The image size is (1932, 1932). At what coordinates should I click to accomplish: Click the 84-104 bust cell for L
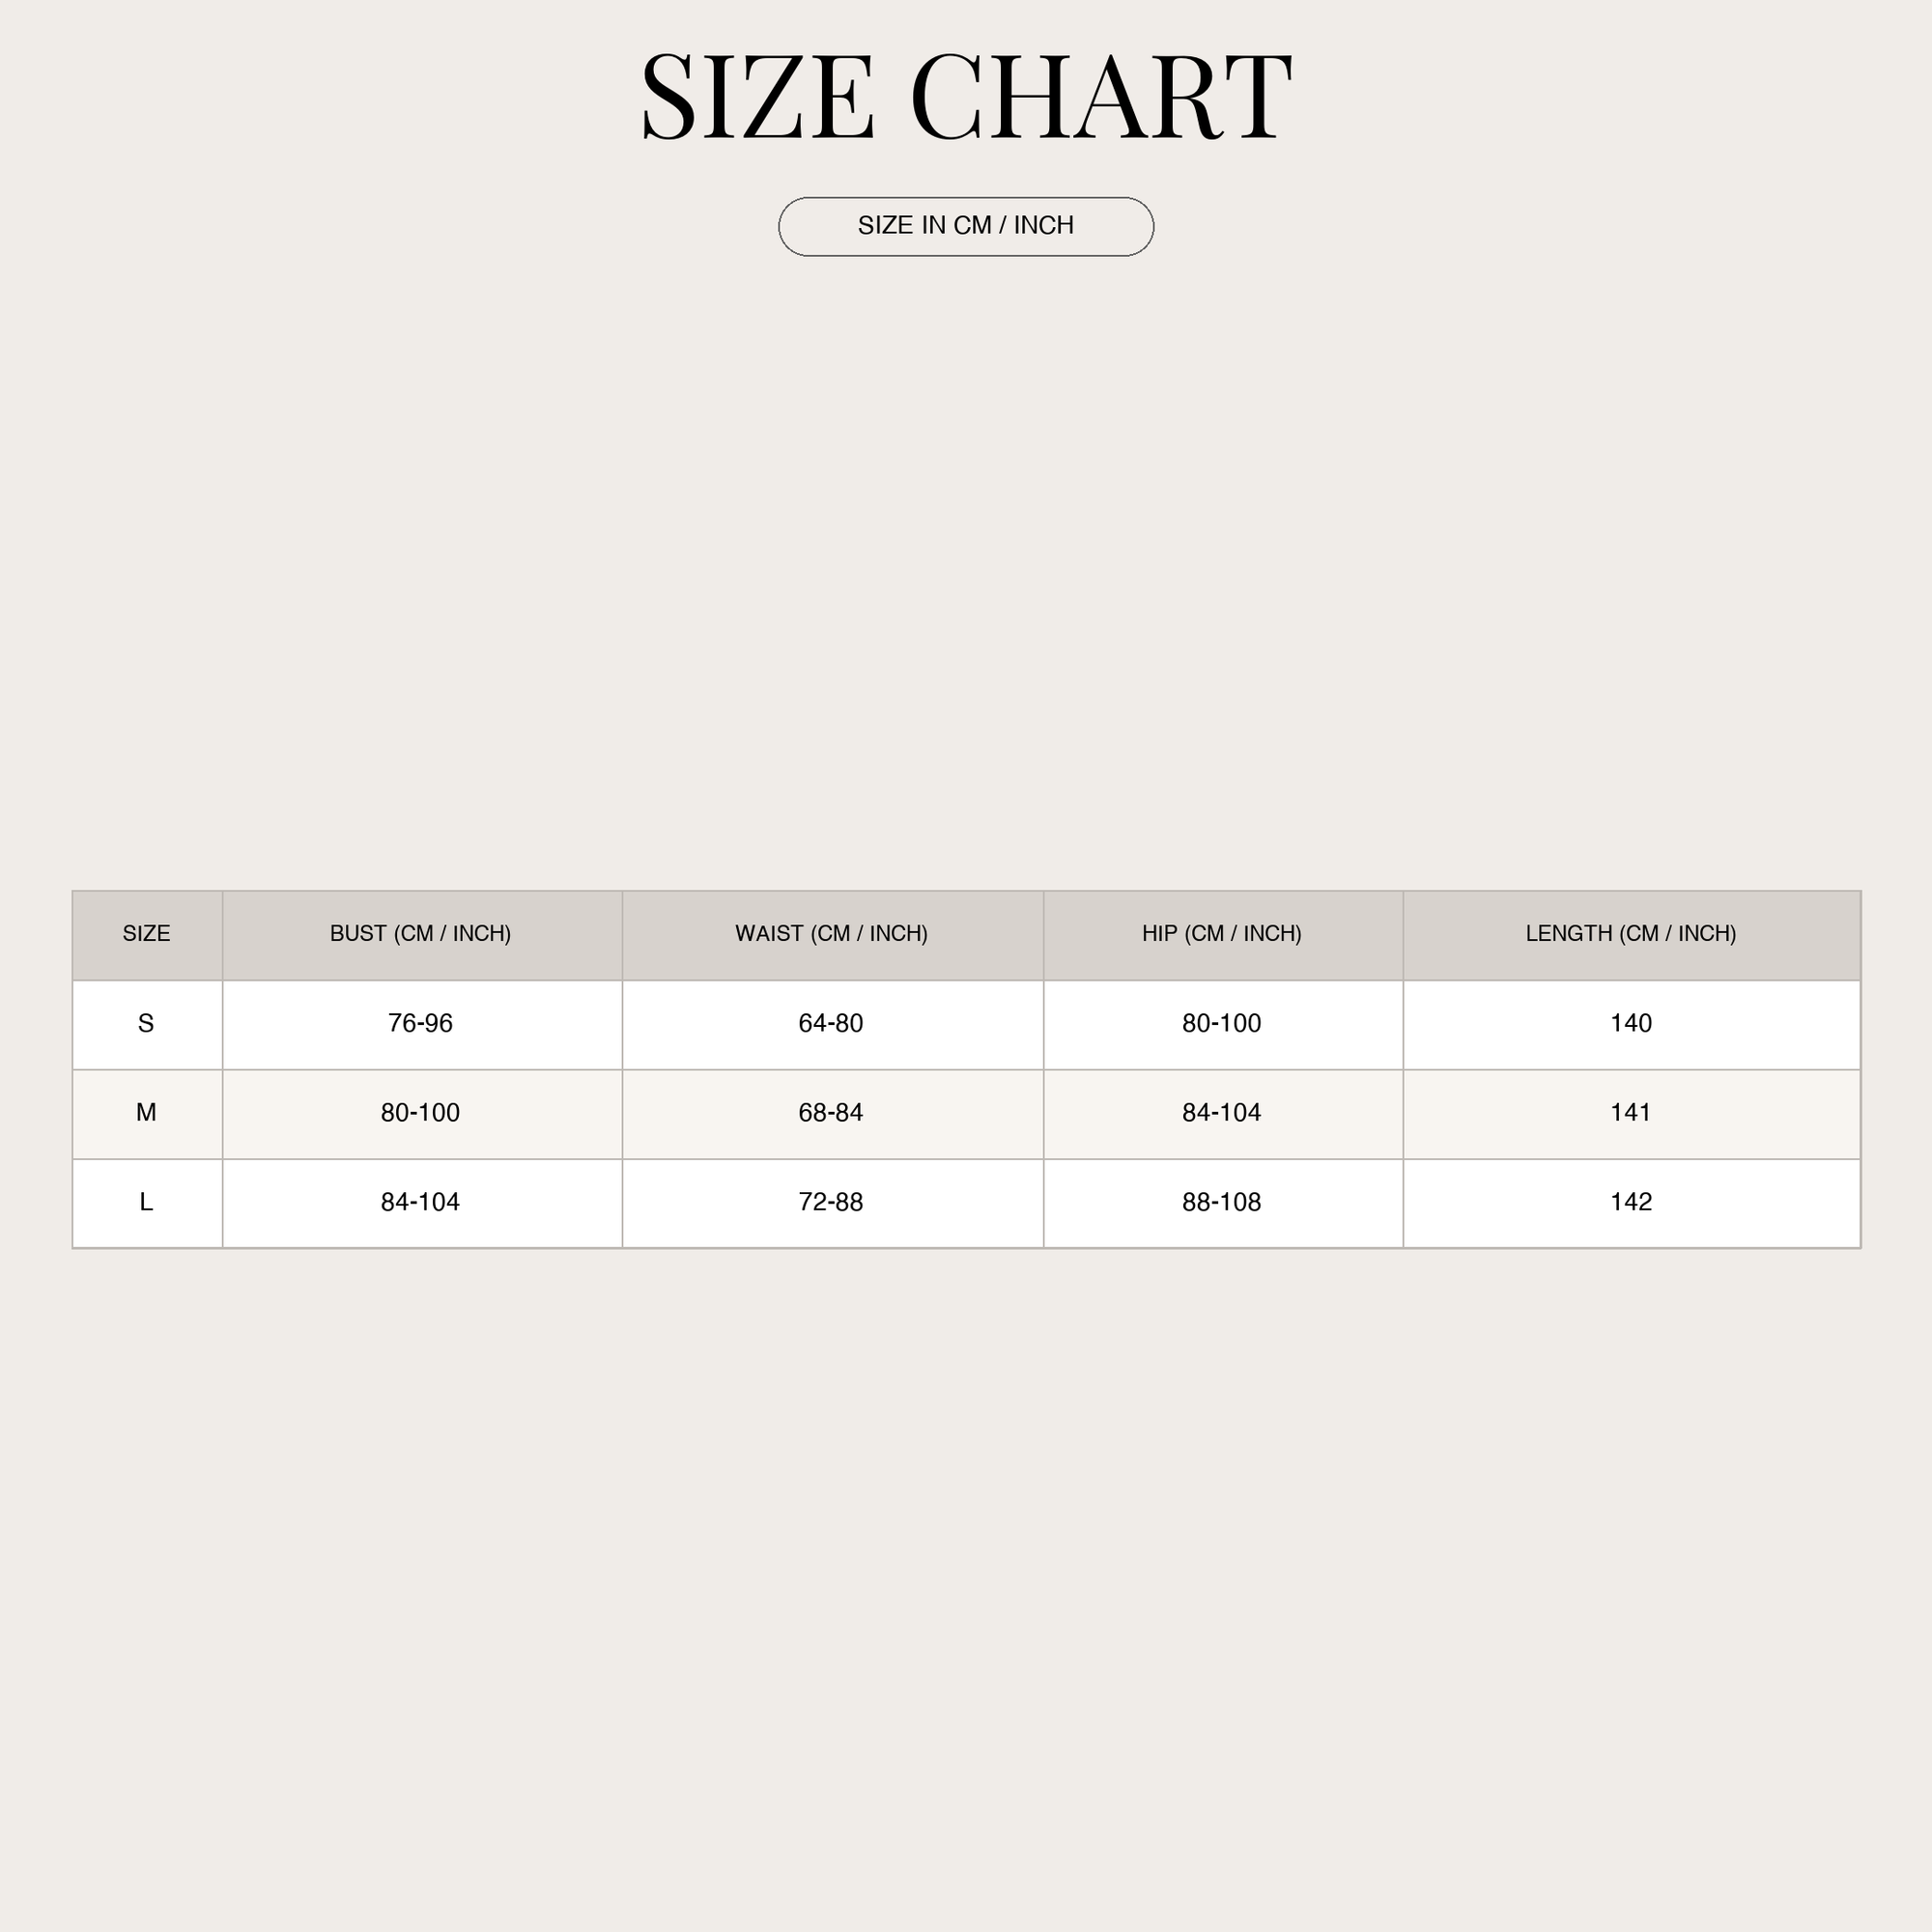tap(421, 1202)
